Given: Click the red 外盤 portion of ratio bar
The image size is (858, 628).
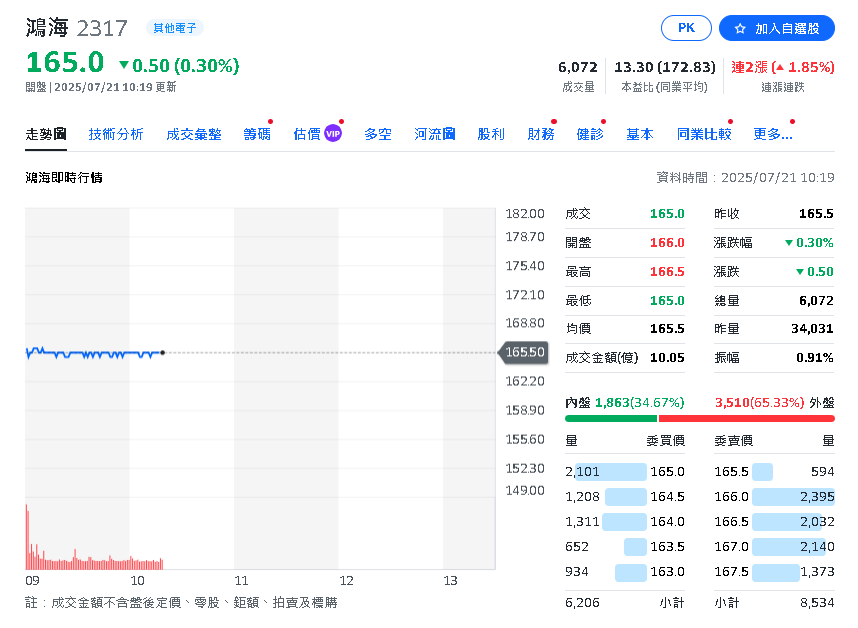Looking at the screenshot, I should 747,418.
